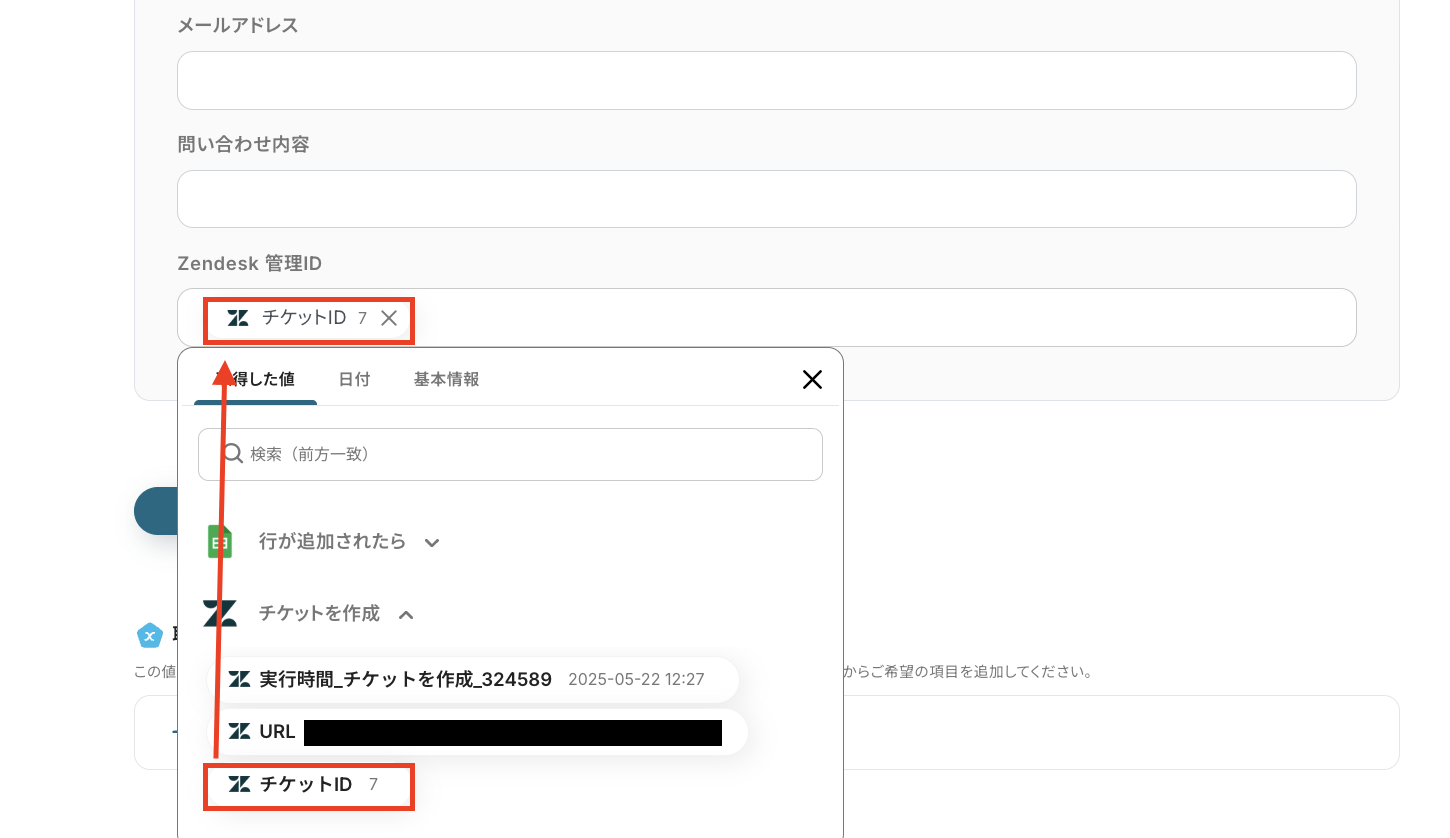Click the チケットを作成 section heading
Image resolution: width=1450 pixels, height=838 pixels.
[x=319, y=614]
